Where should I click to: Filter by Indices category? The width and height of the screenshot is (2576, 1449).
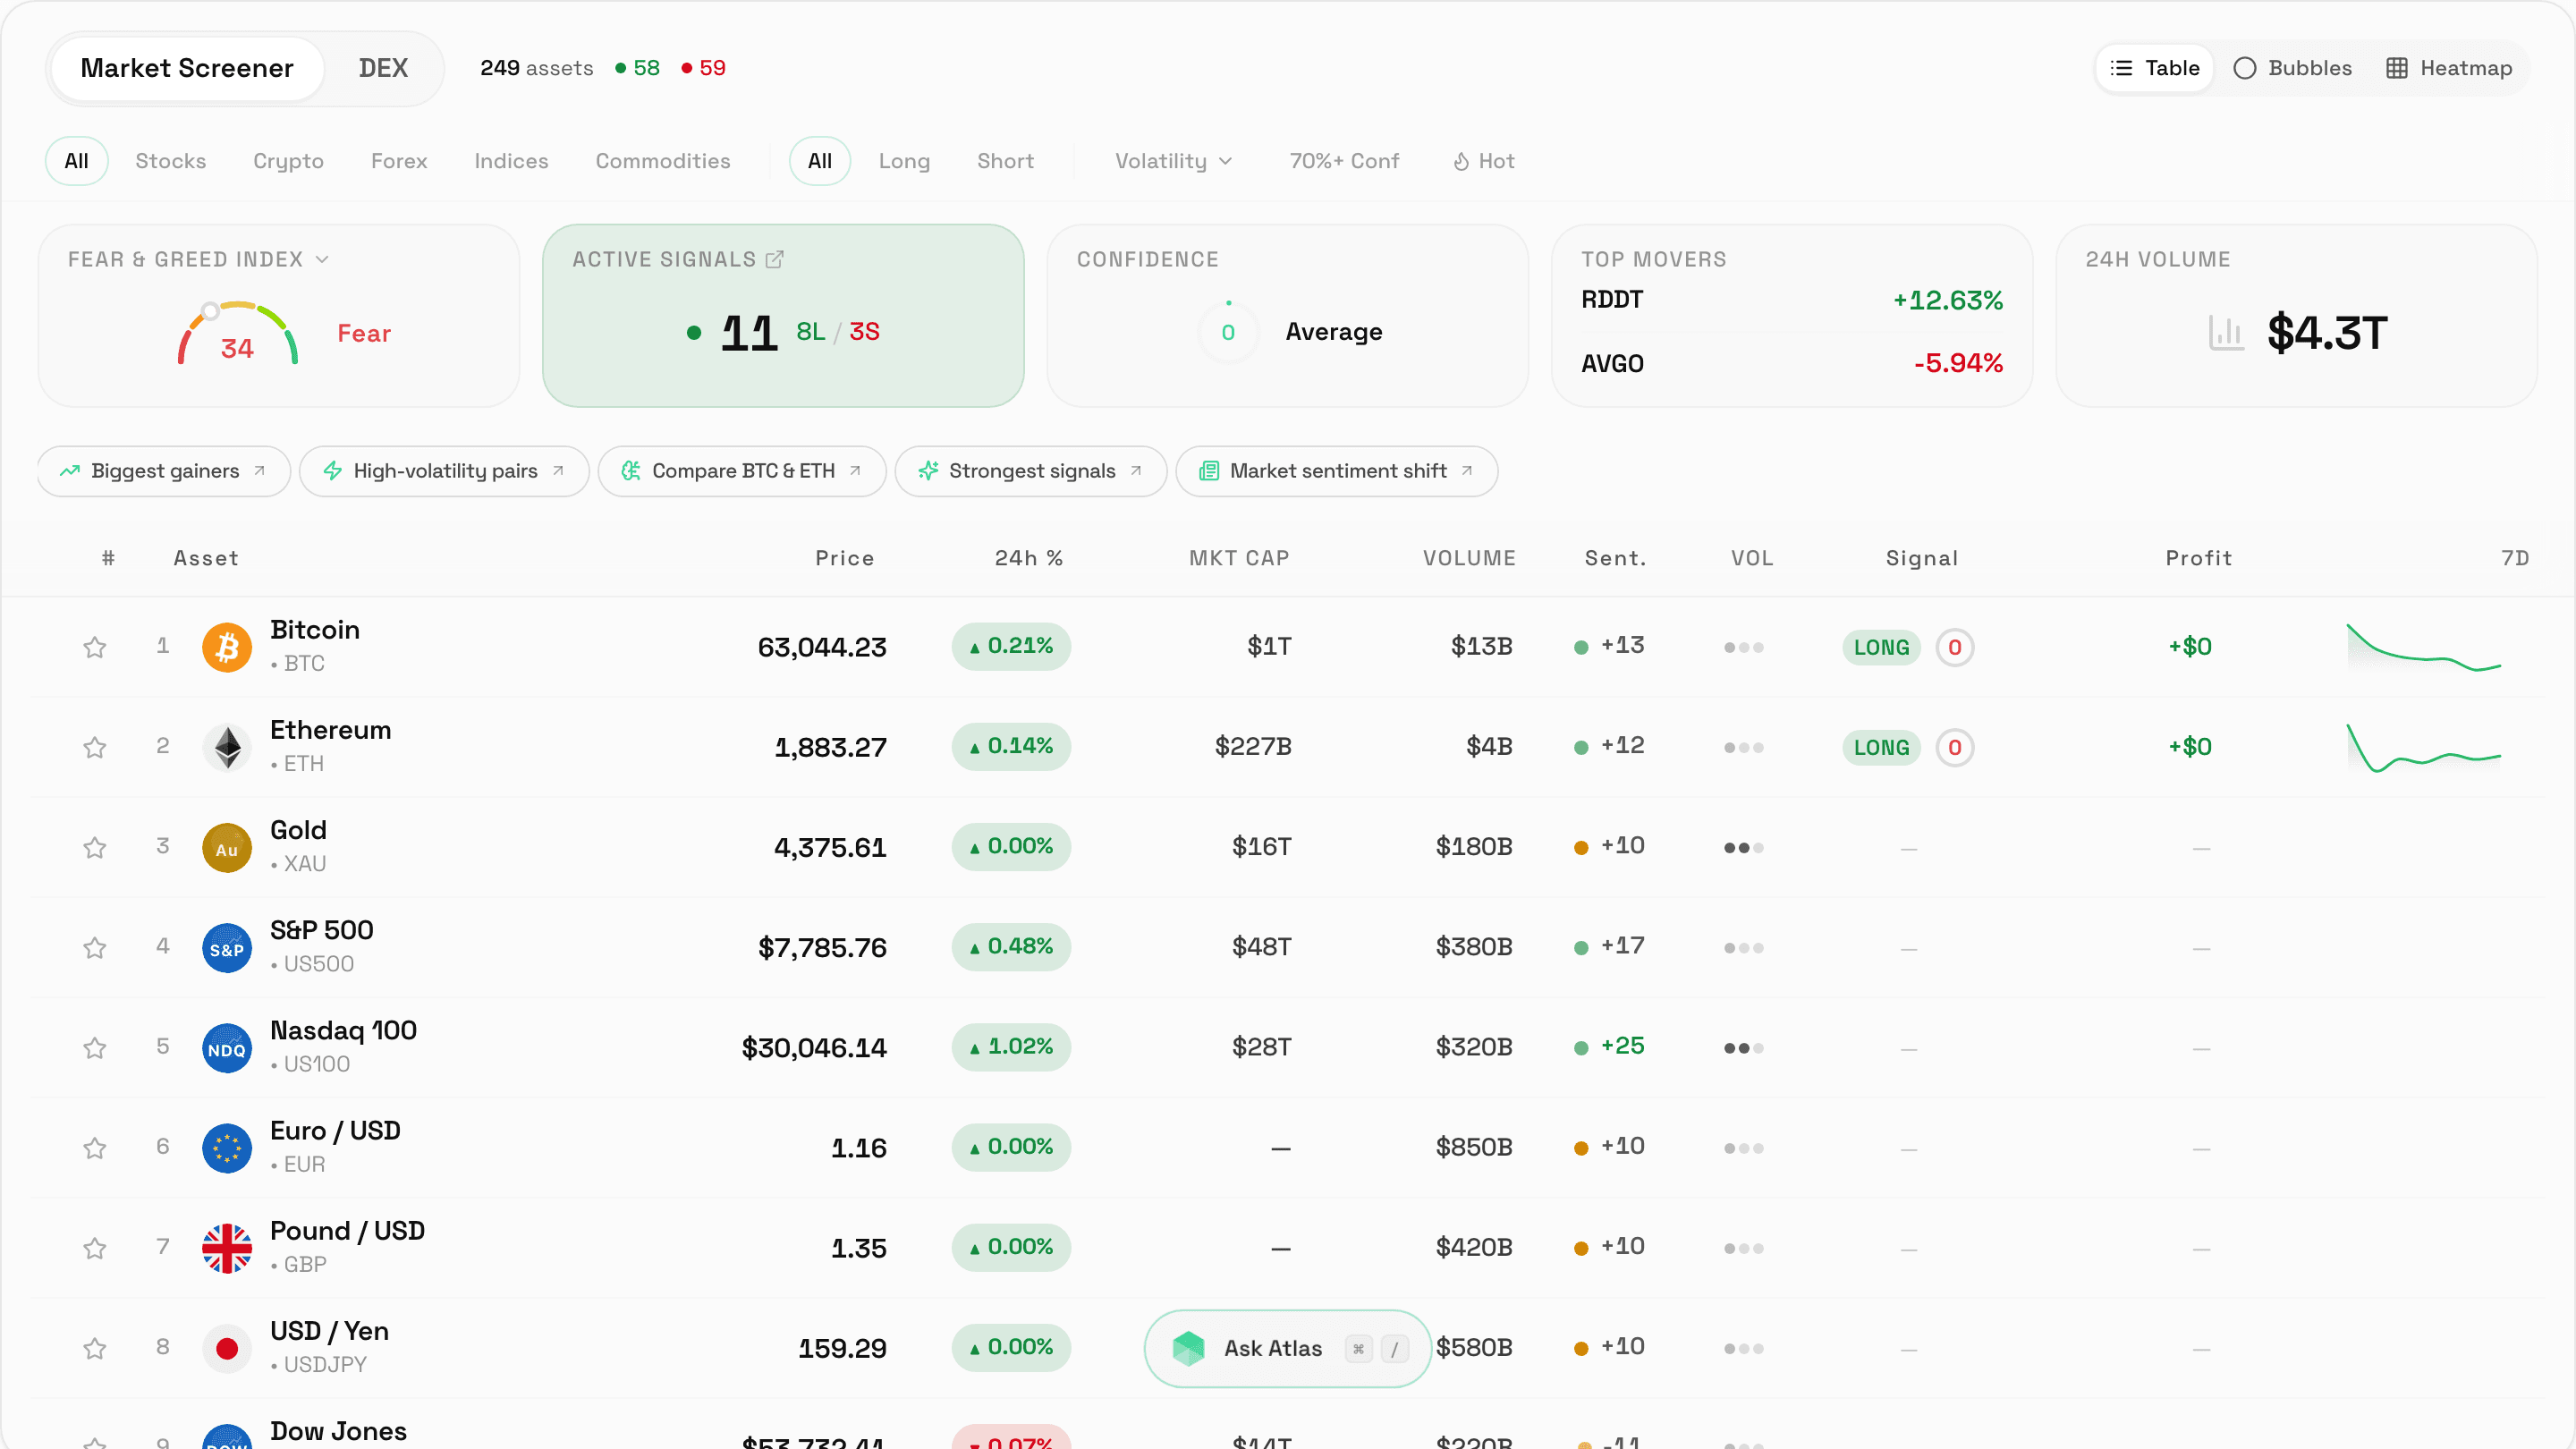pos(511,161)
